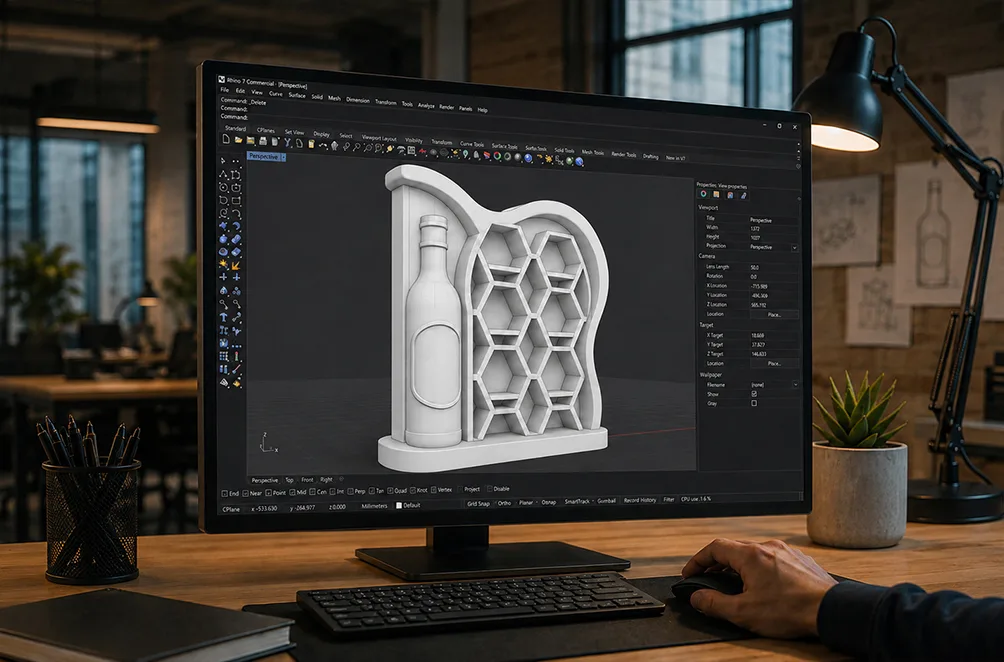Select the Cut scissors icon
This screenshot has width=1004, height=662.
pyautogui.click(x=287, y=142)
